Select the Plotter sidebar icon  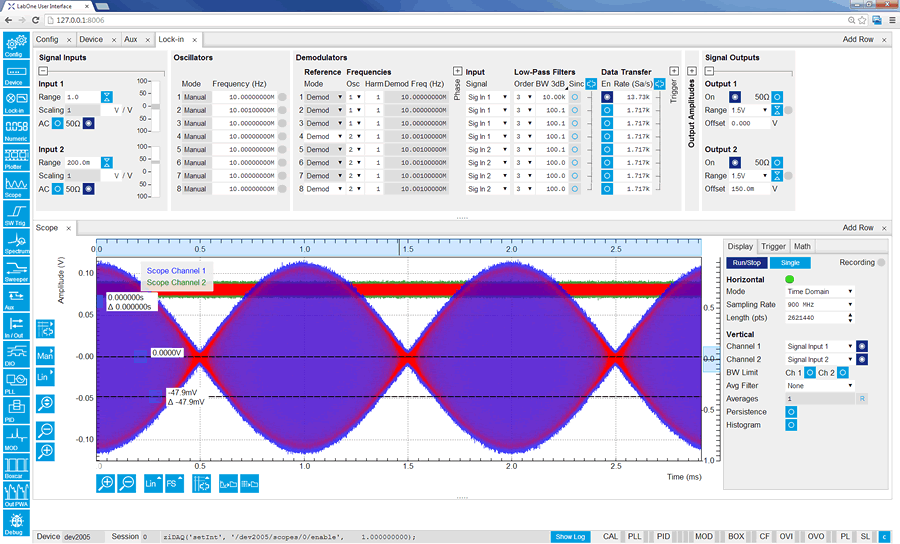[15, 156]
